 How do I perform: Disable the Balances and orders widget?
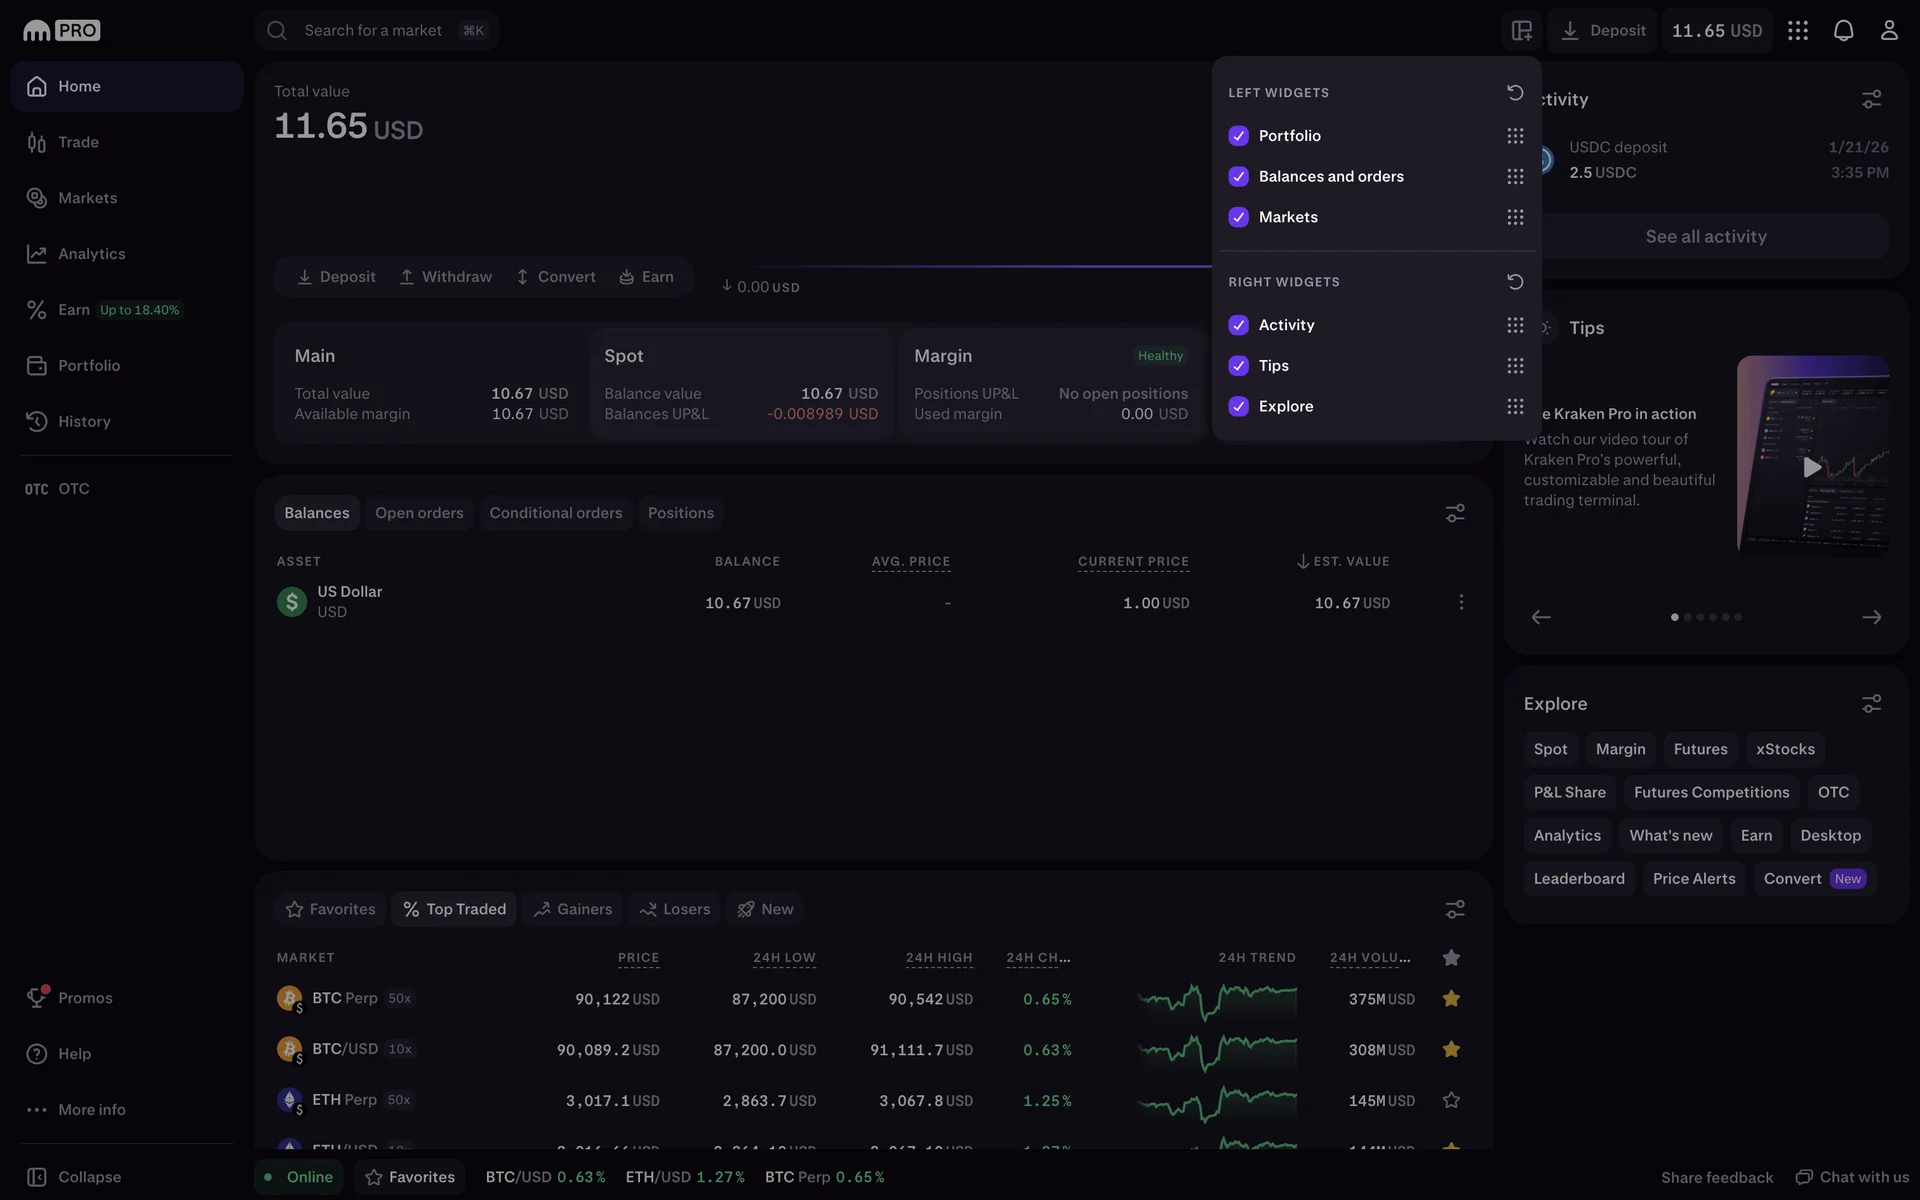click(1238, 177)
